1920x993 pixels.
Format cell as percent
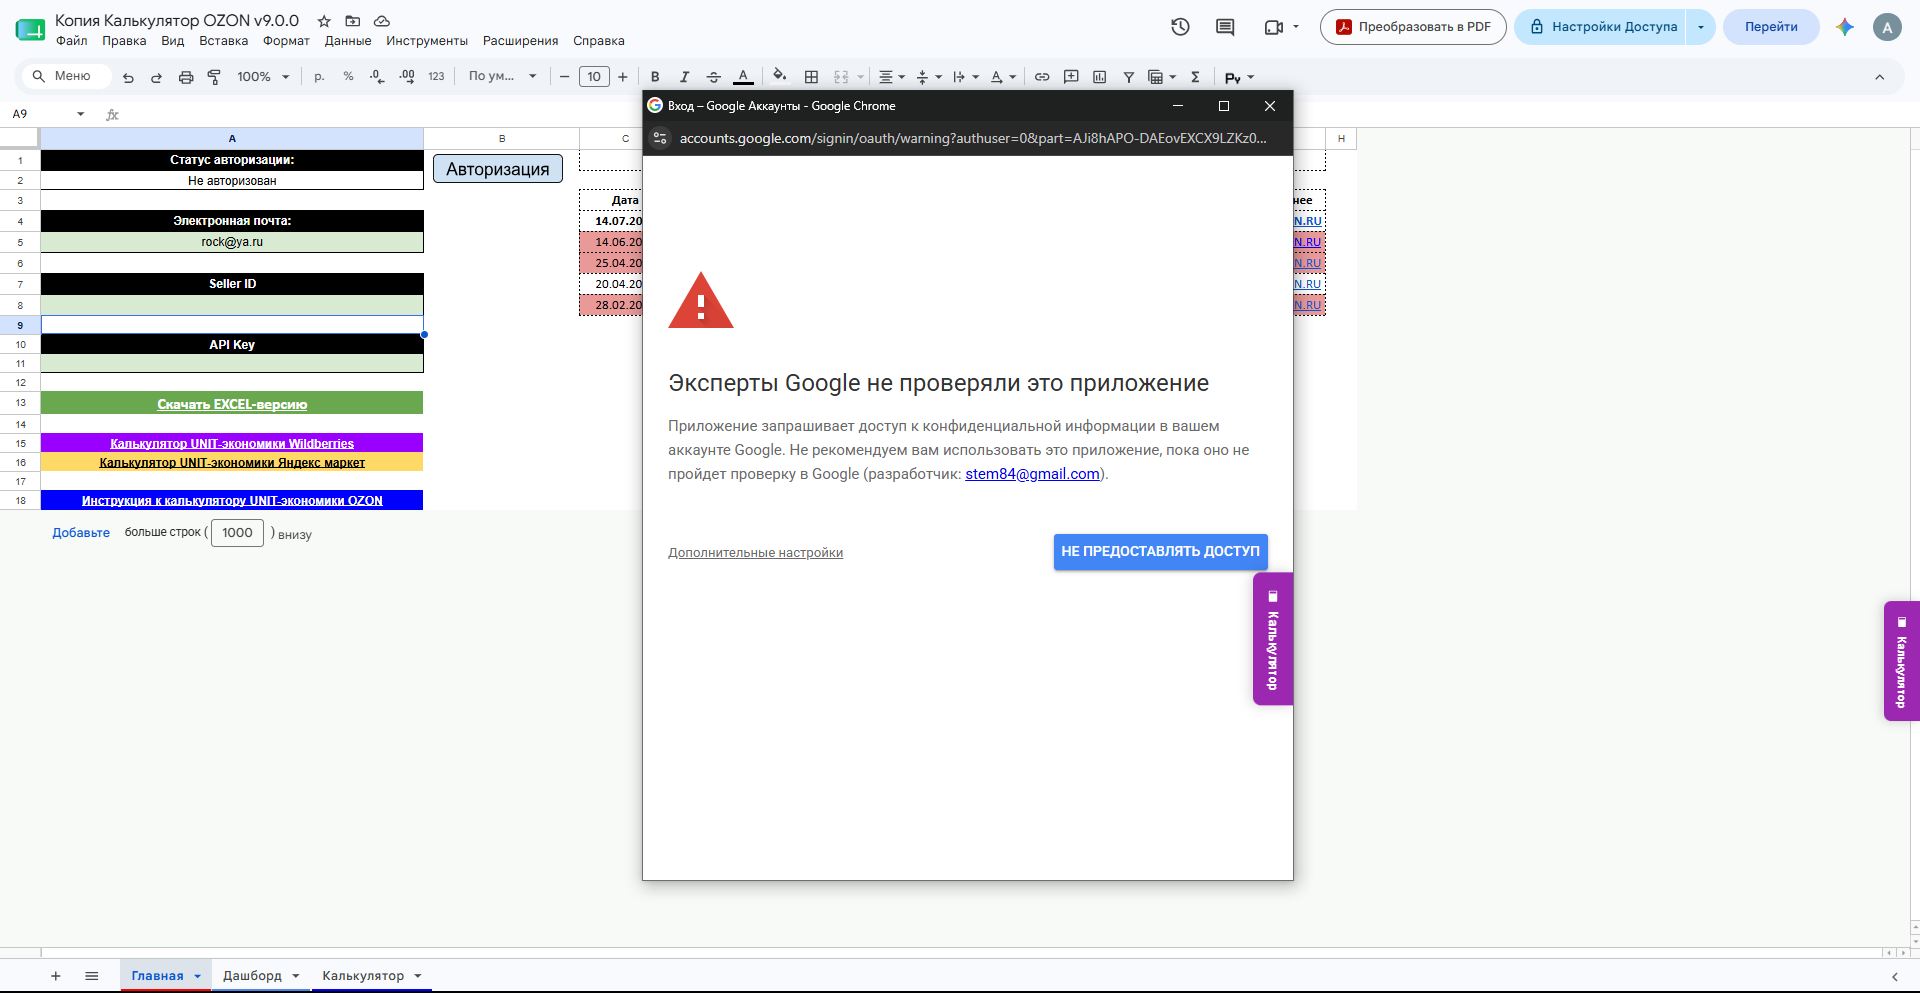click(348, 77)
